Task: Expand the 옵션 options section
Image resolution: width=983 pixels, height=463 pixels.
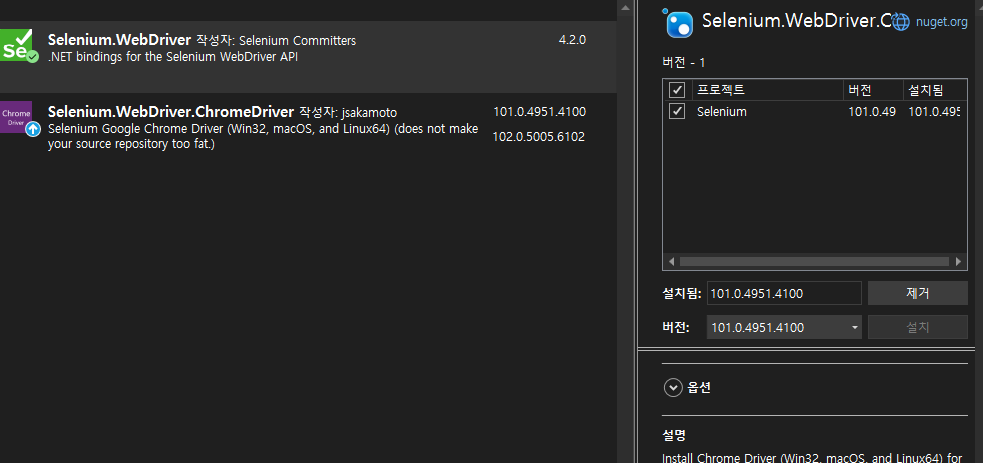Action: (673, 388)
